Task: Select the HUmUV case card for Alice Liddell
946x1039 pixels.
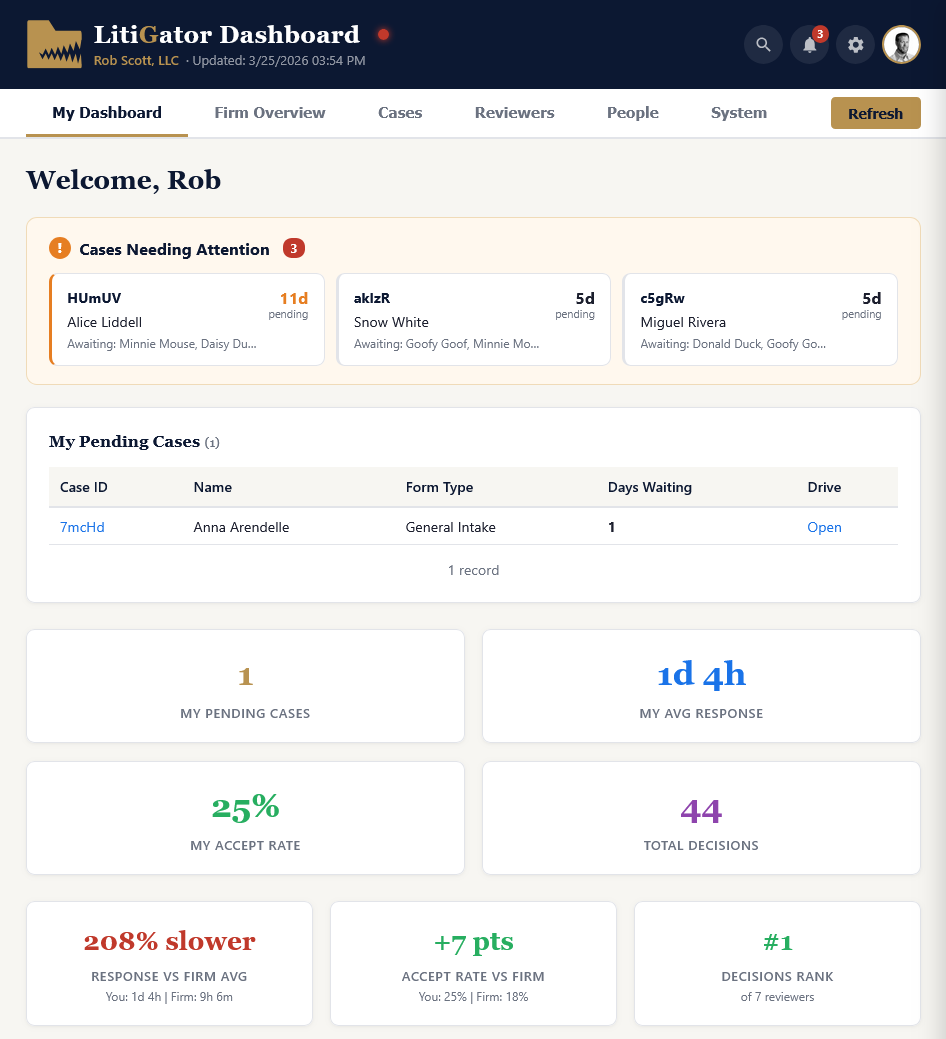Action: point(187,320)
